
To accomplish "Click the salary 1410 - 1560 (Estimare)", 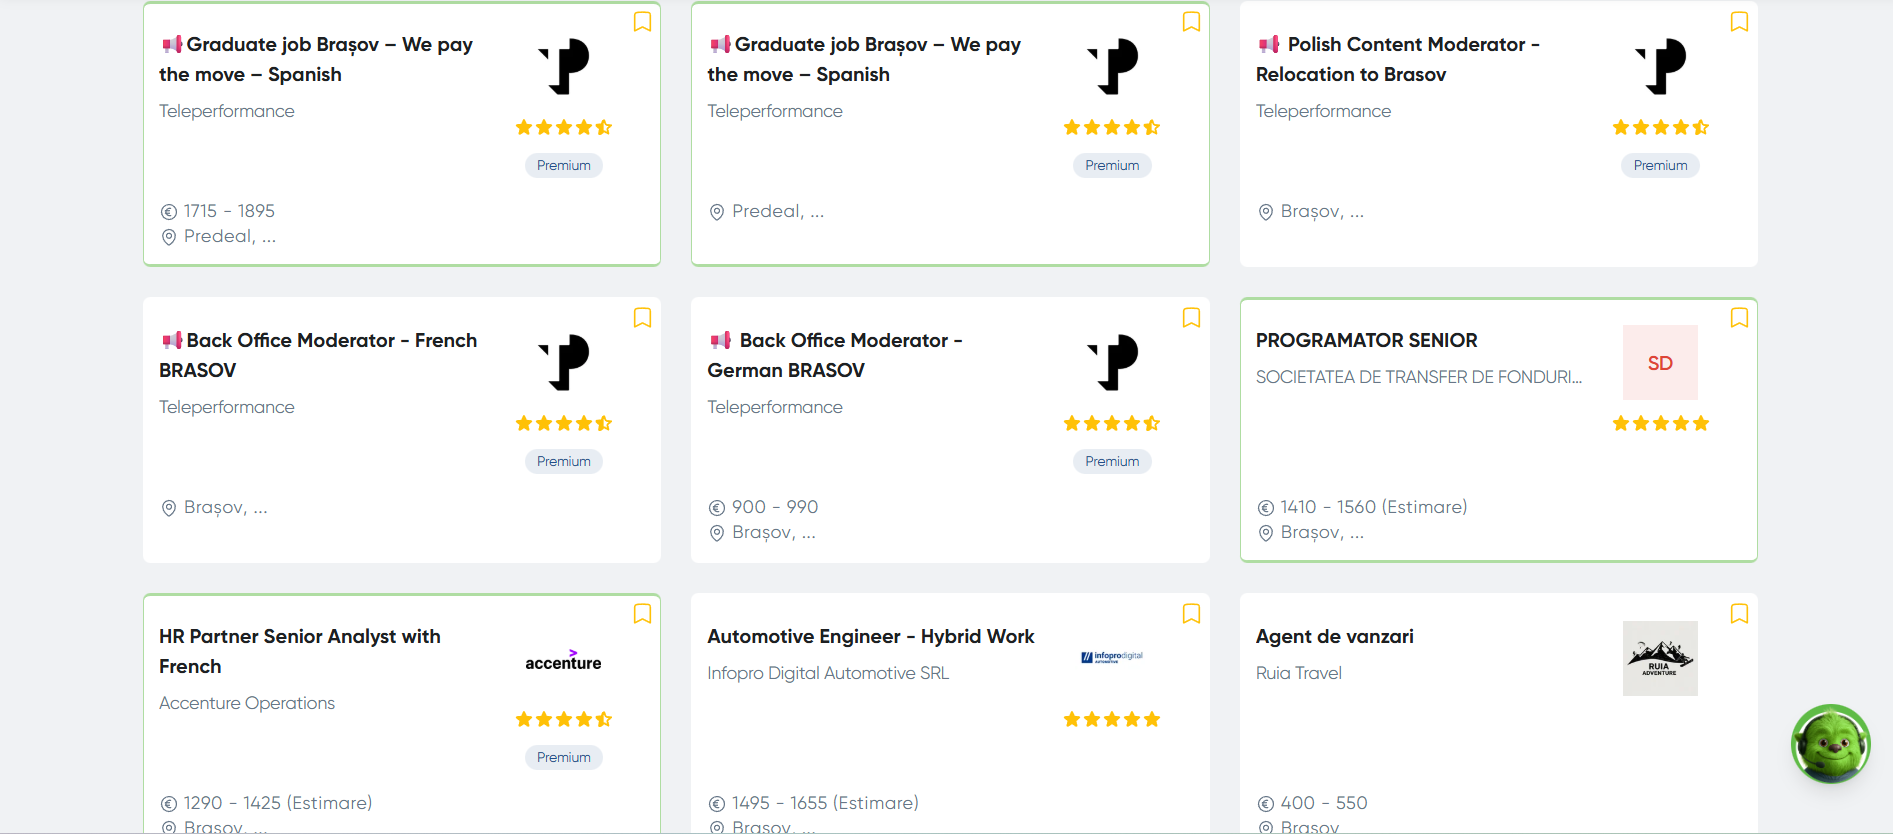I will click(x=1374, y=507).
